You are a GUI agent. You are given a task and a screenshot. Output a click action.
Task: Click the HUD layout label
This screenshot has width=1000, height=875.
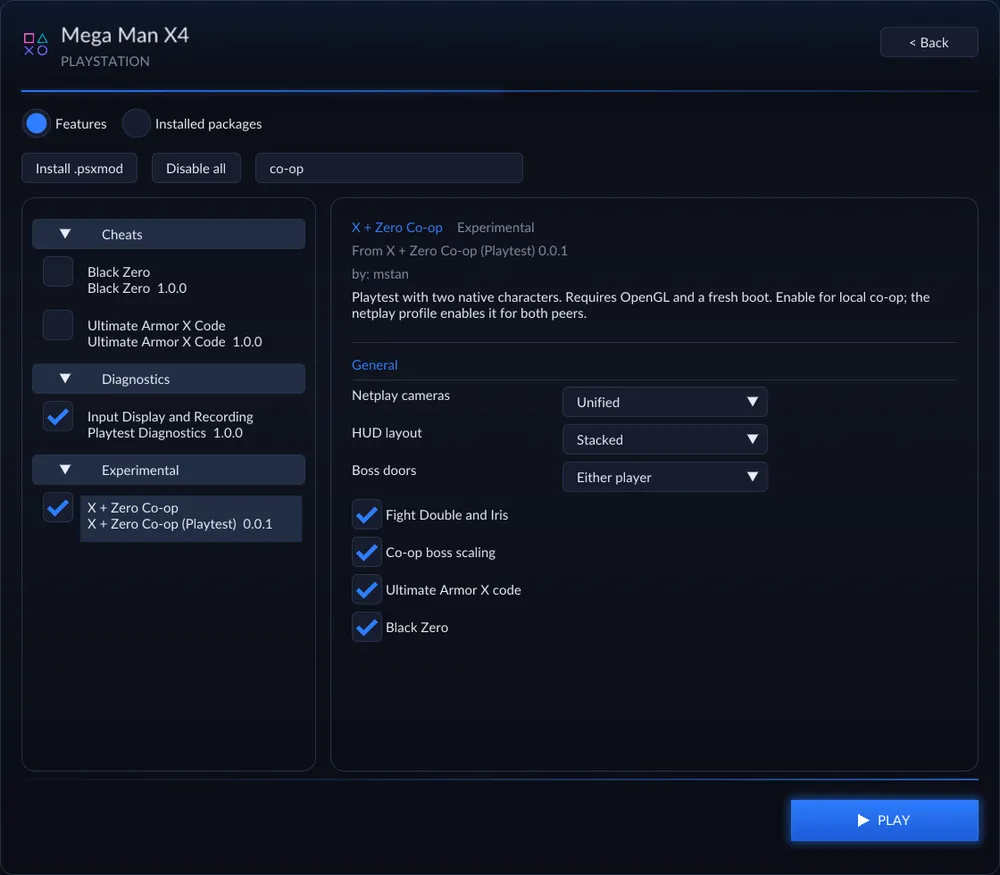pos(386,433)
